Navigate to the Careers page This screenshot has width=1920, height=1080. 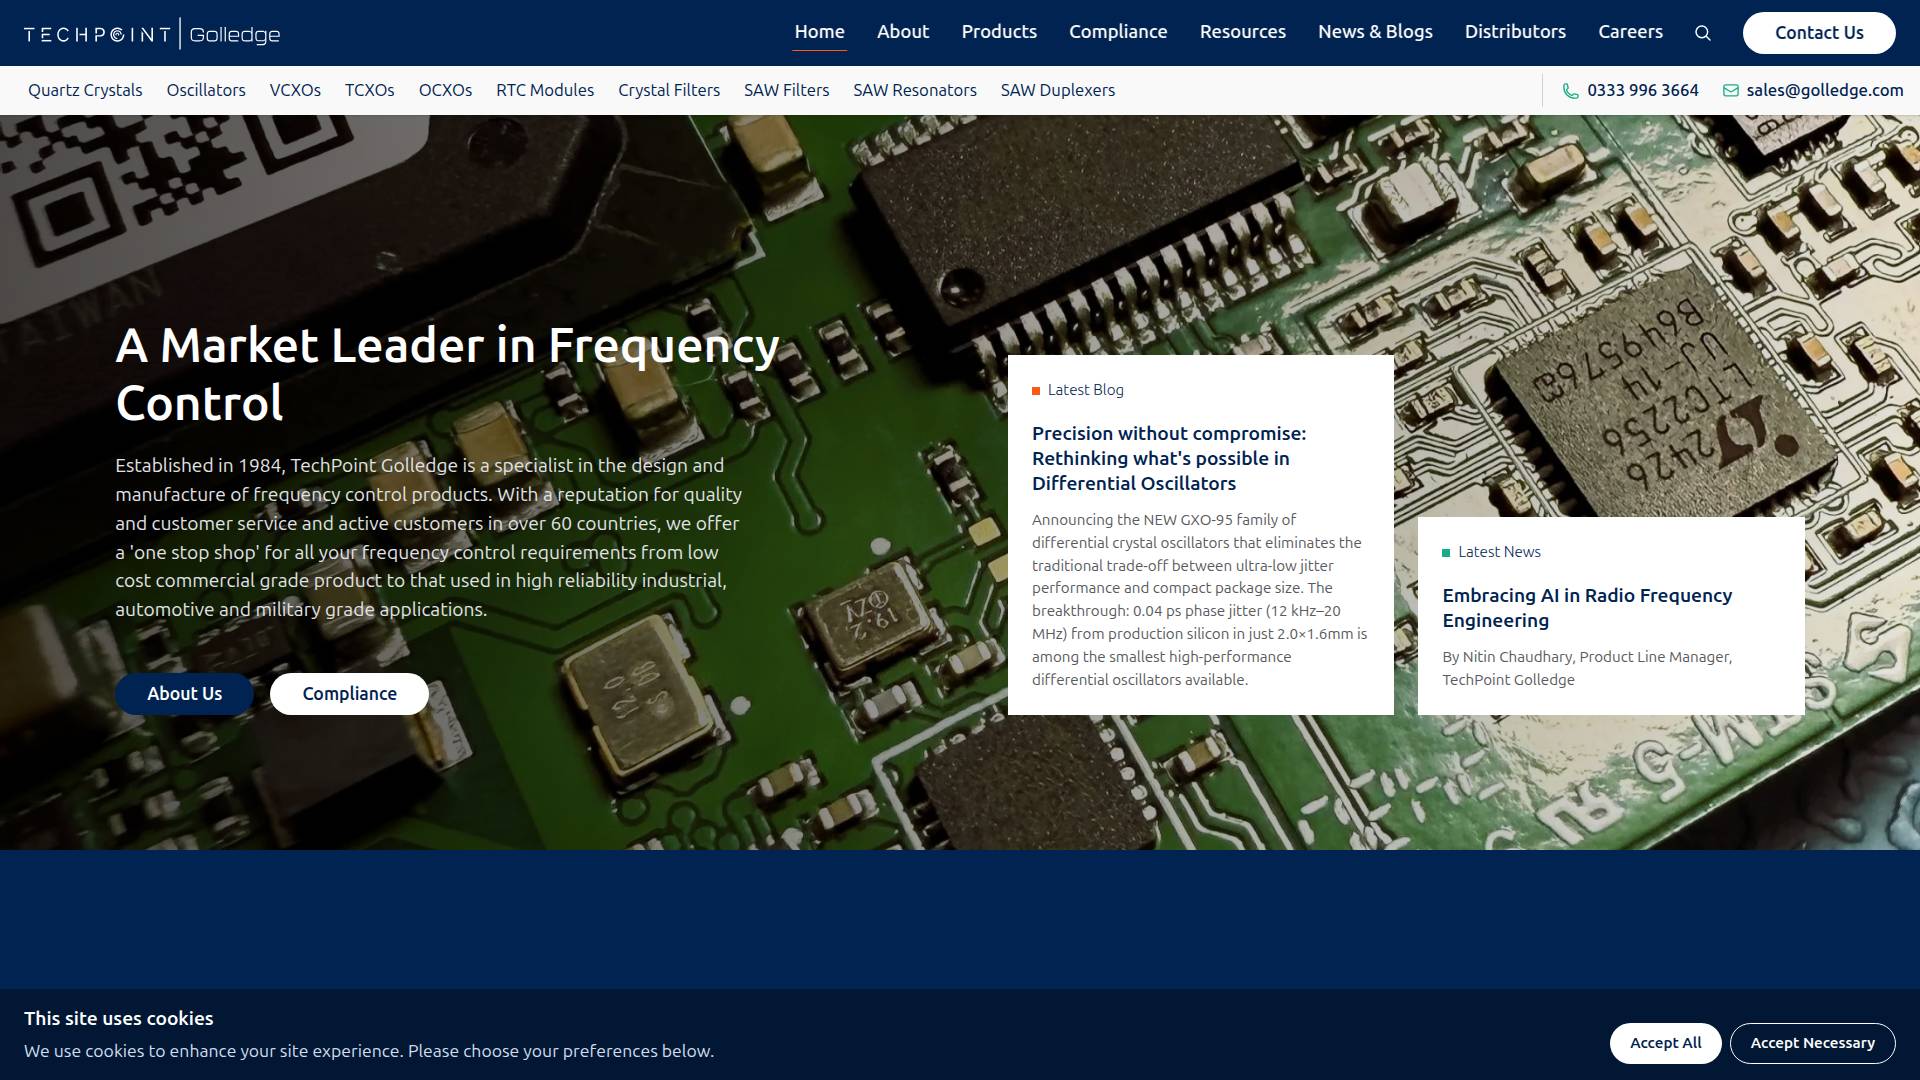[1630, 31]
